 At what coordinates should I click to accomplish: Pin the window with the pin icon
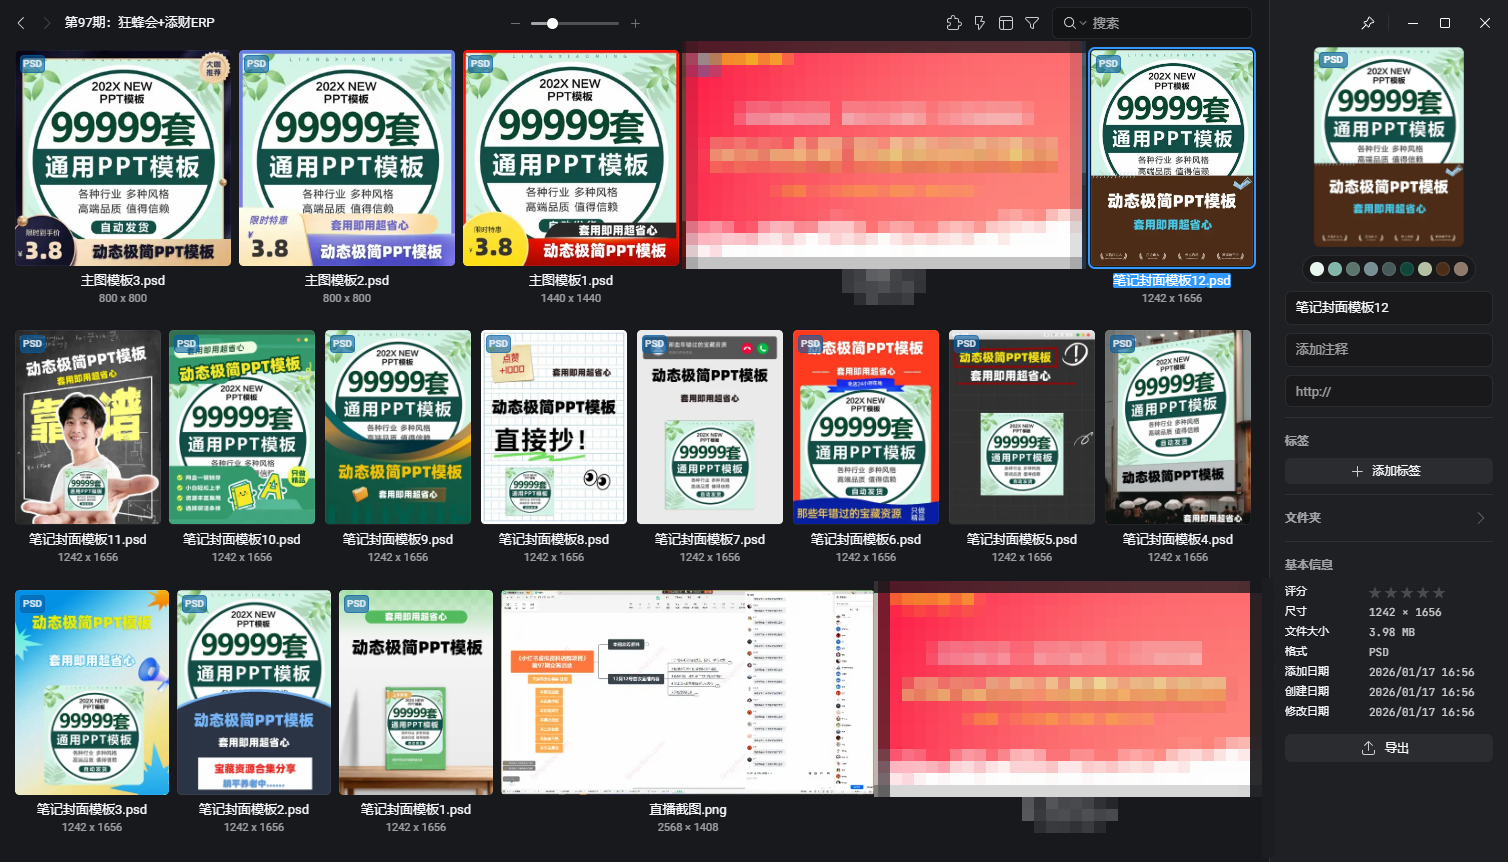click(1368, 22)
